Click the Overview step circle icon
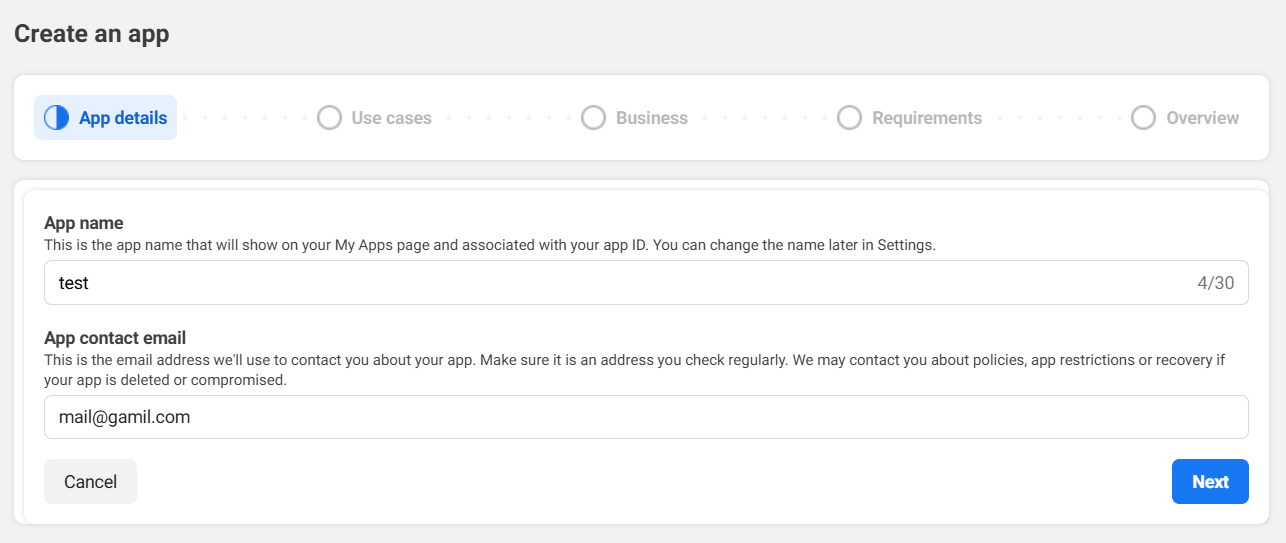1286x543 pixels. pyautogui.click(x=1143, y=118)
